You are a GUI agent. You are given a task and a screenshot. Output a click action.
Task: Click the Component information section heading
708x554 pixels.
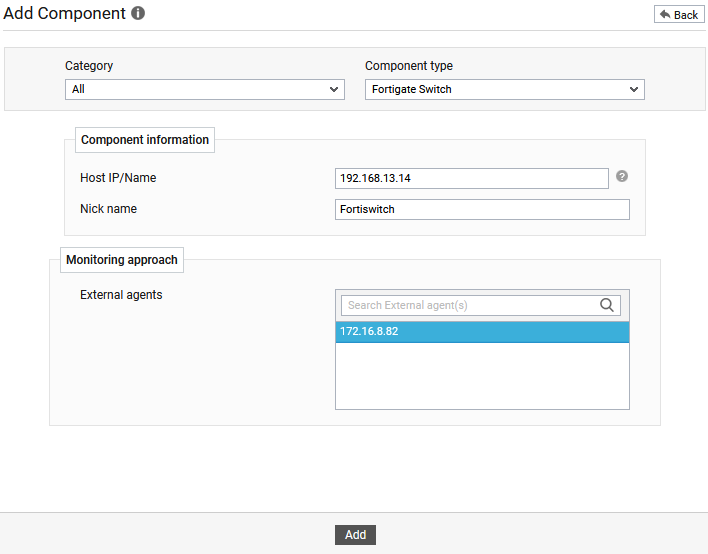tap(144, 140)
